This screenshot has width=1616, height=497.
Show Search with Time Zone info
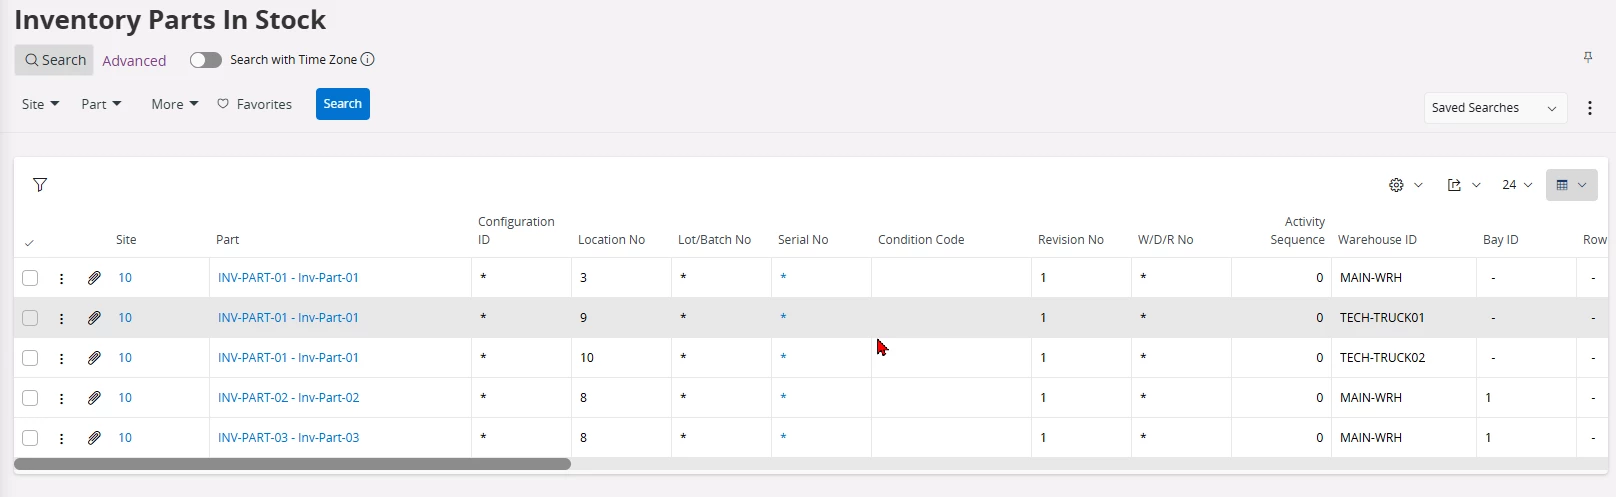(x=368, y=60)
